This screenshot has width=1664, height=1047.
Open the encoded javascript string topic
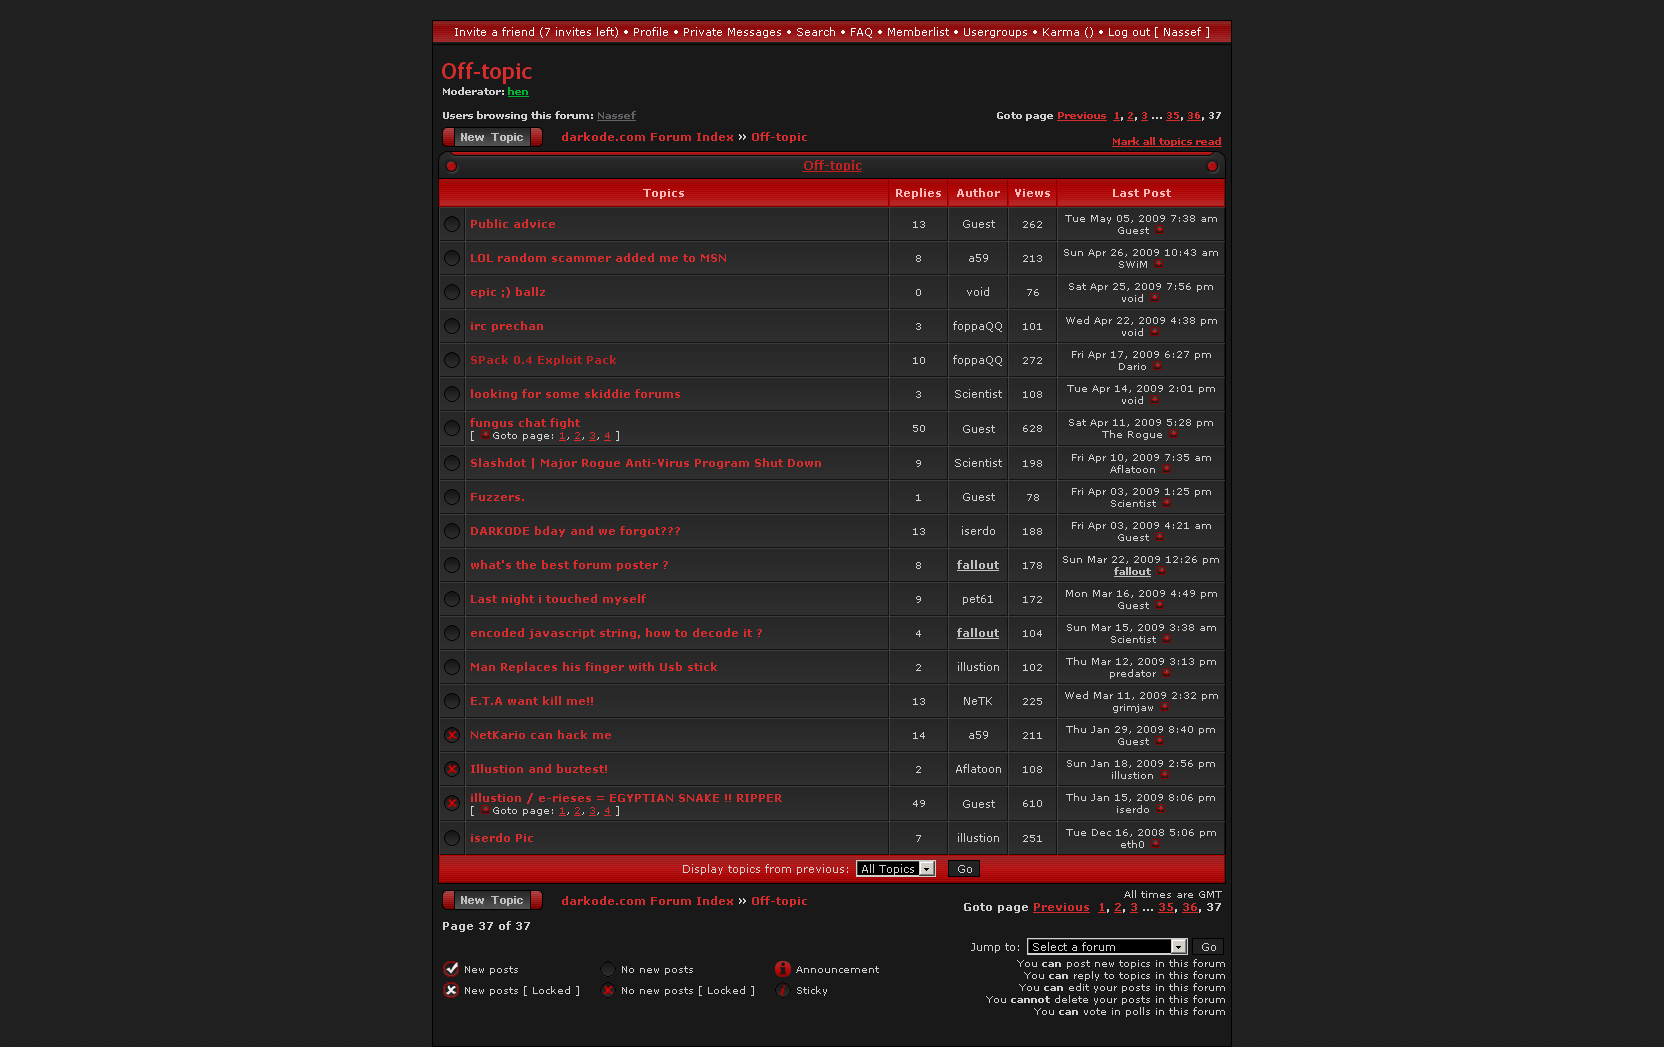point(616,633)
